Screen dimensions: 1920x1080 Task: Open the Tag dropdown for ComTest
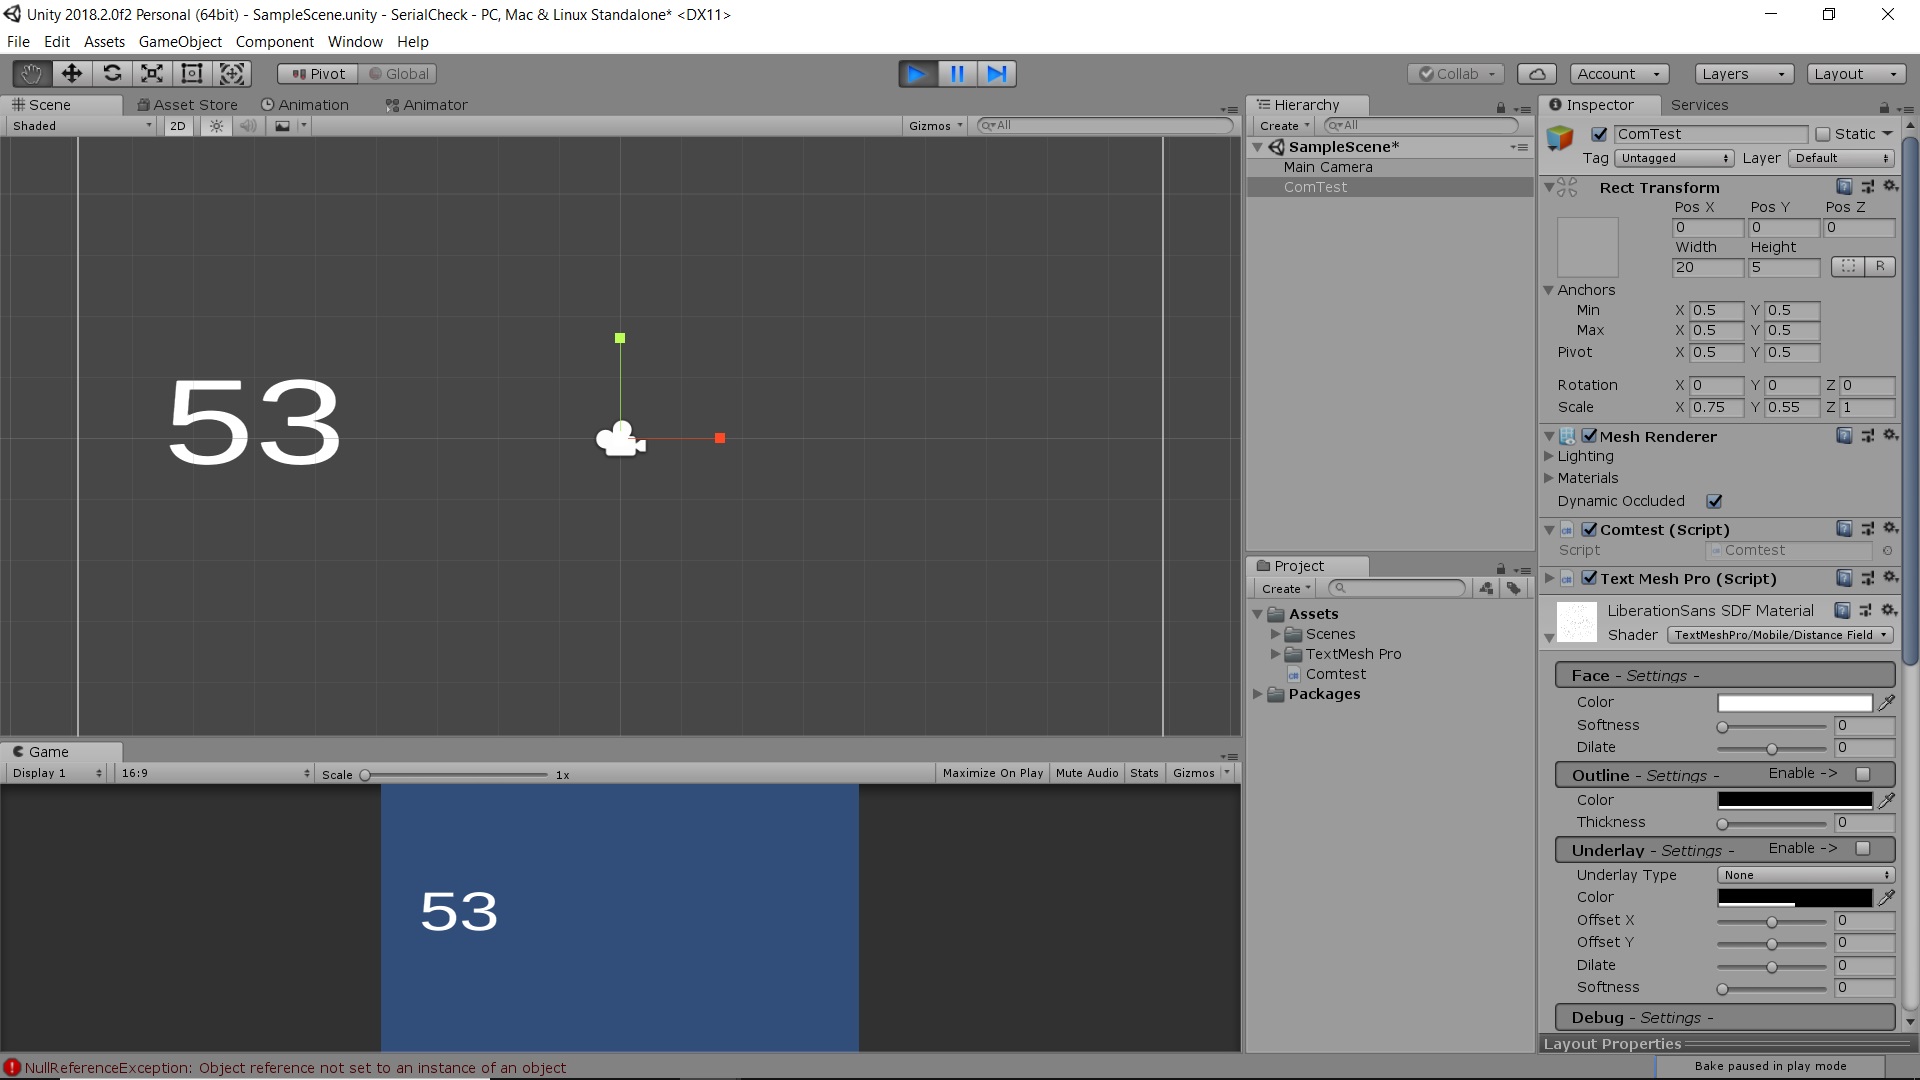(x=1674, y=158)
